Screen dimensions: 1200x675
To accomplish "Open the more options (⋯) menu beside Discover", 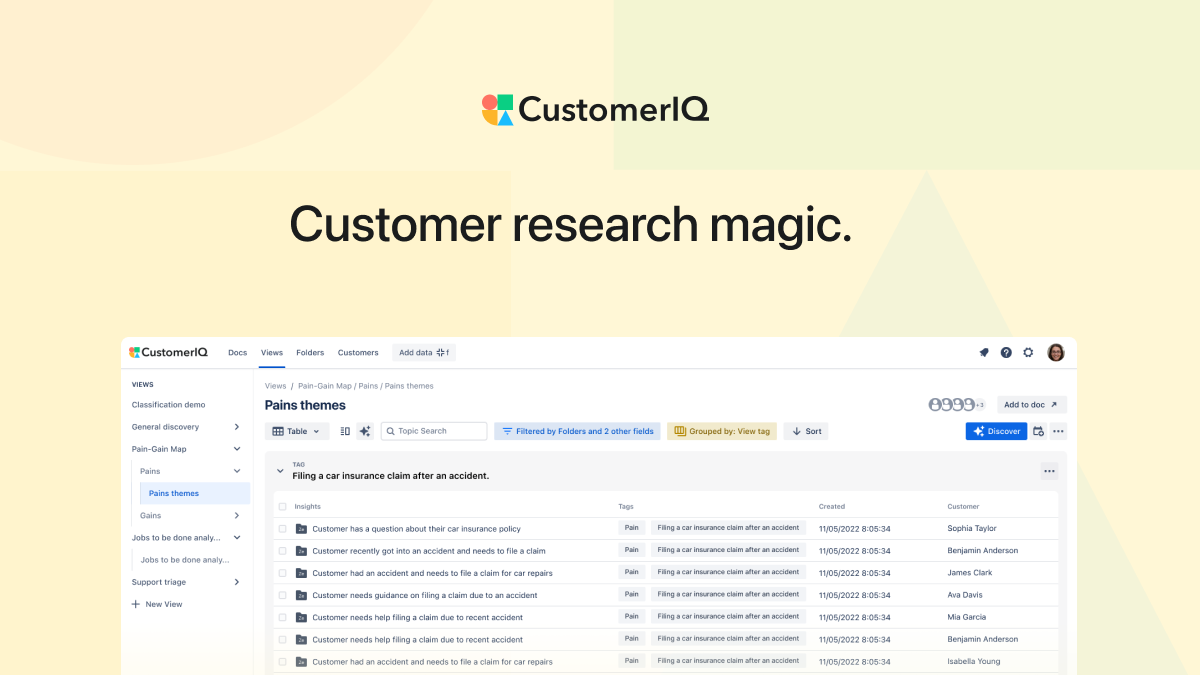I will pyautogui.click(x=1057, y=431).
